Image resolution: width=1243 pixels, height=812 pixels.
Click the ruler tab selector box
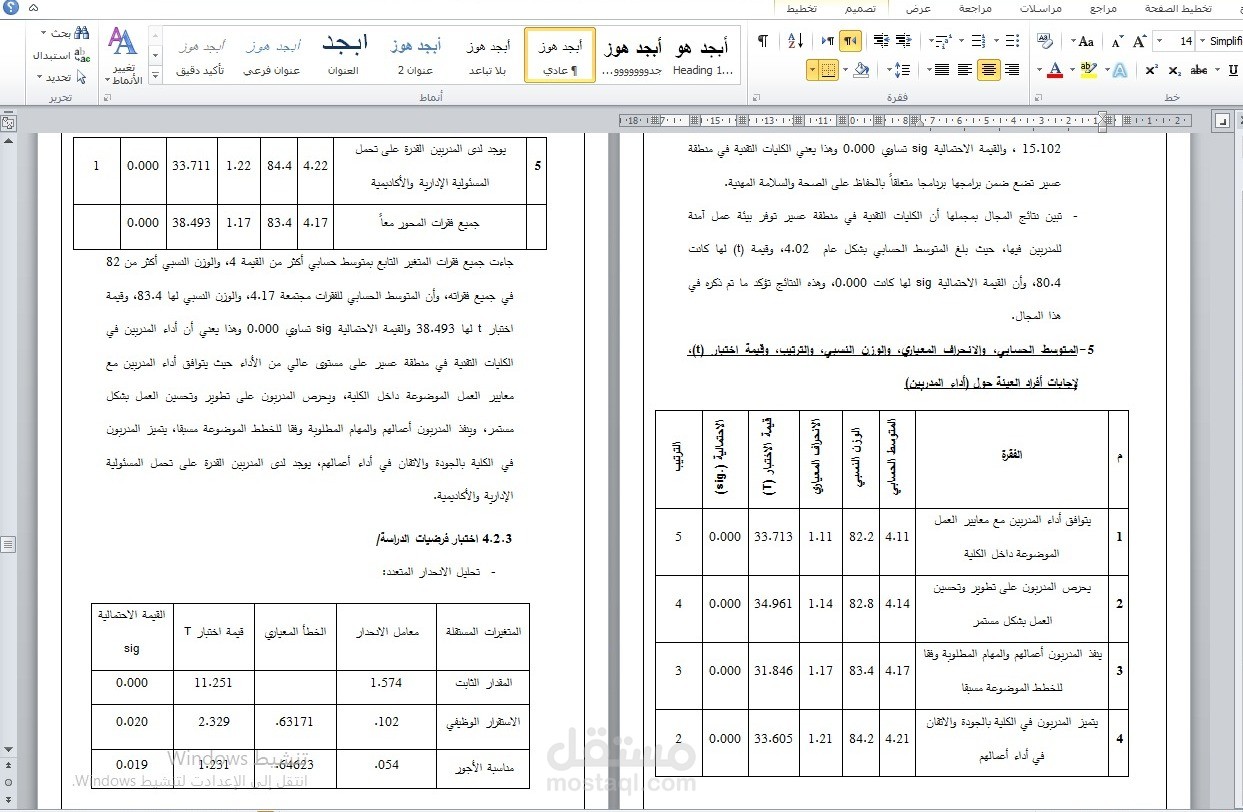pyautogui.click(x=1222, y=121)
